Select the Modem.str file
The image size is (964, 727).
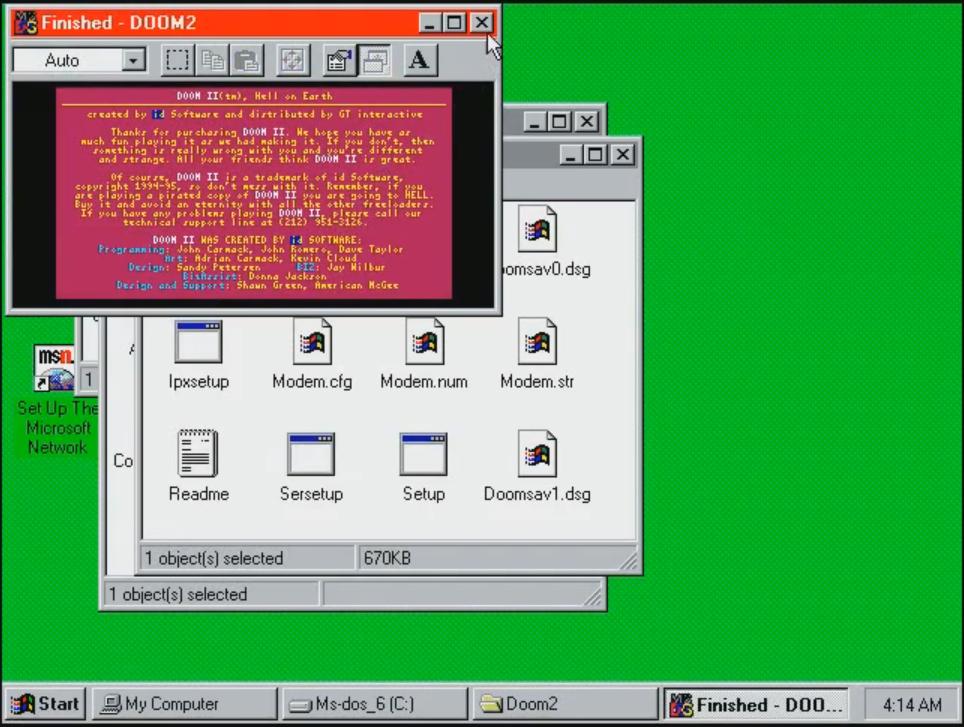(x=536, y=340)
